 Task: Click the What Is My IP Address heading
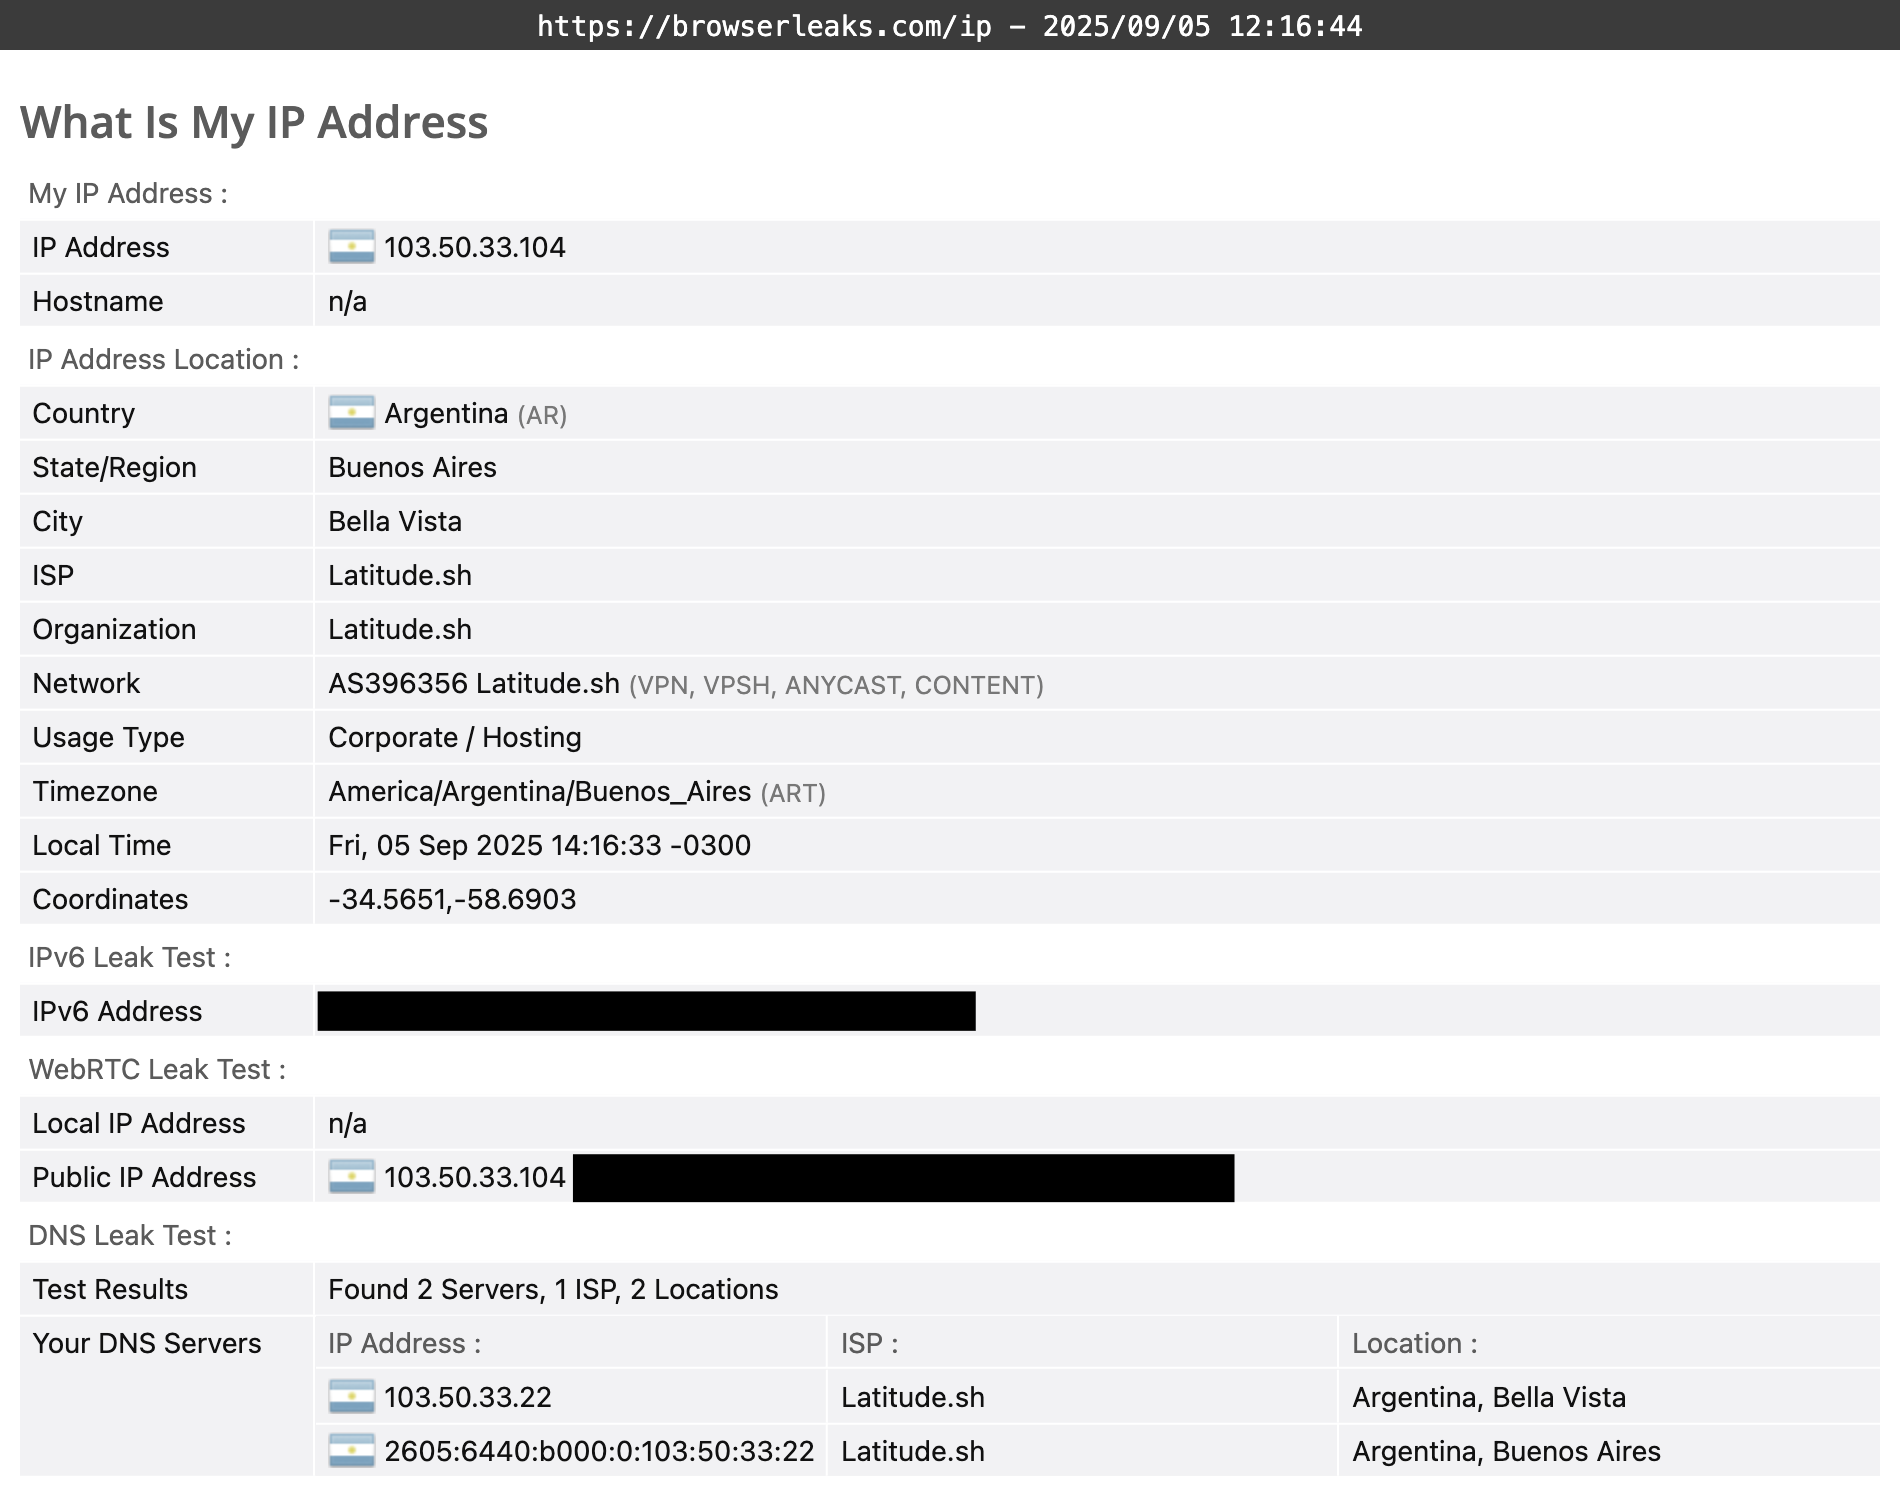pos(254,122)
